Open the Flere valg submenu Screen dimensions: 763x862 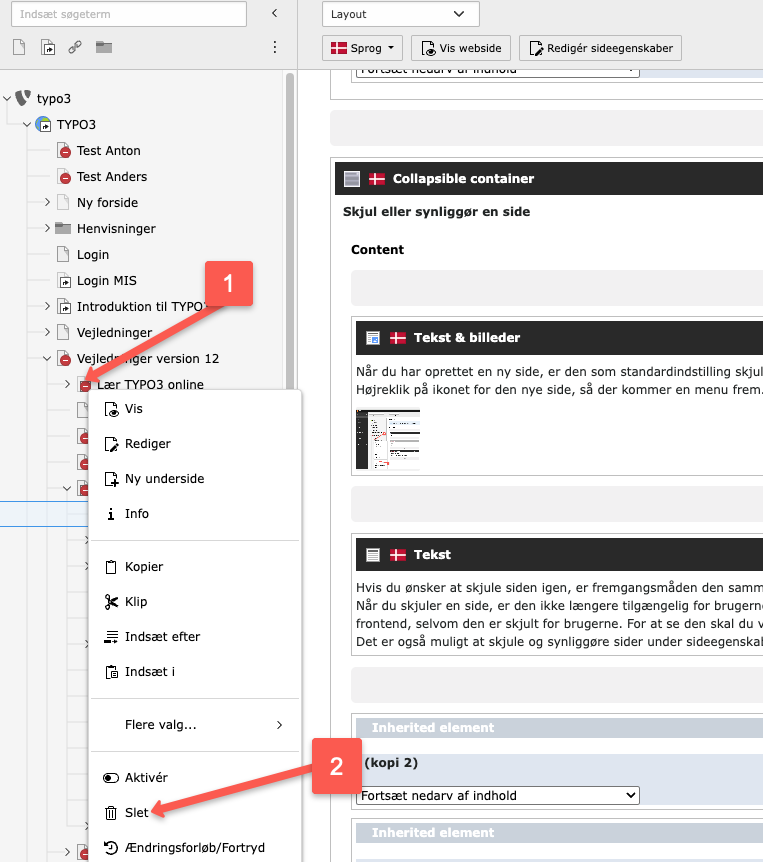[x=195, y=725]
